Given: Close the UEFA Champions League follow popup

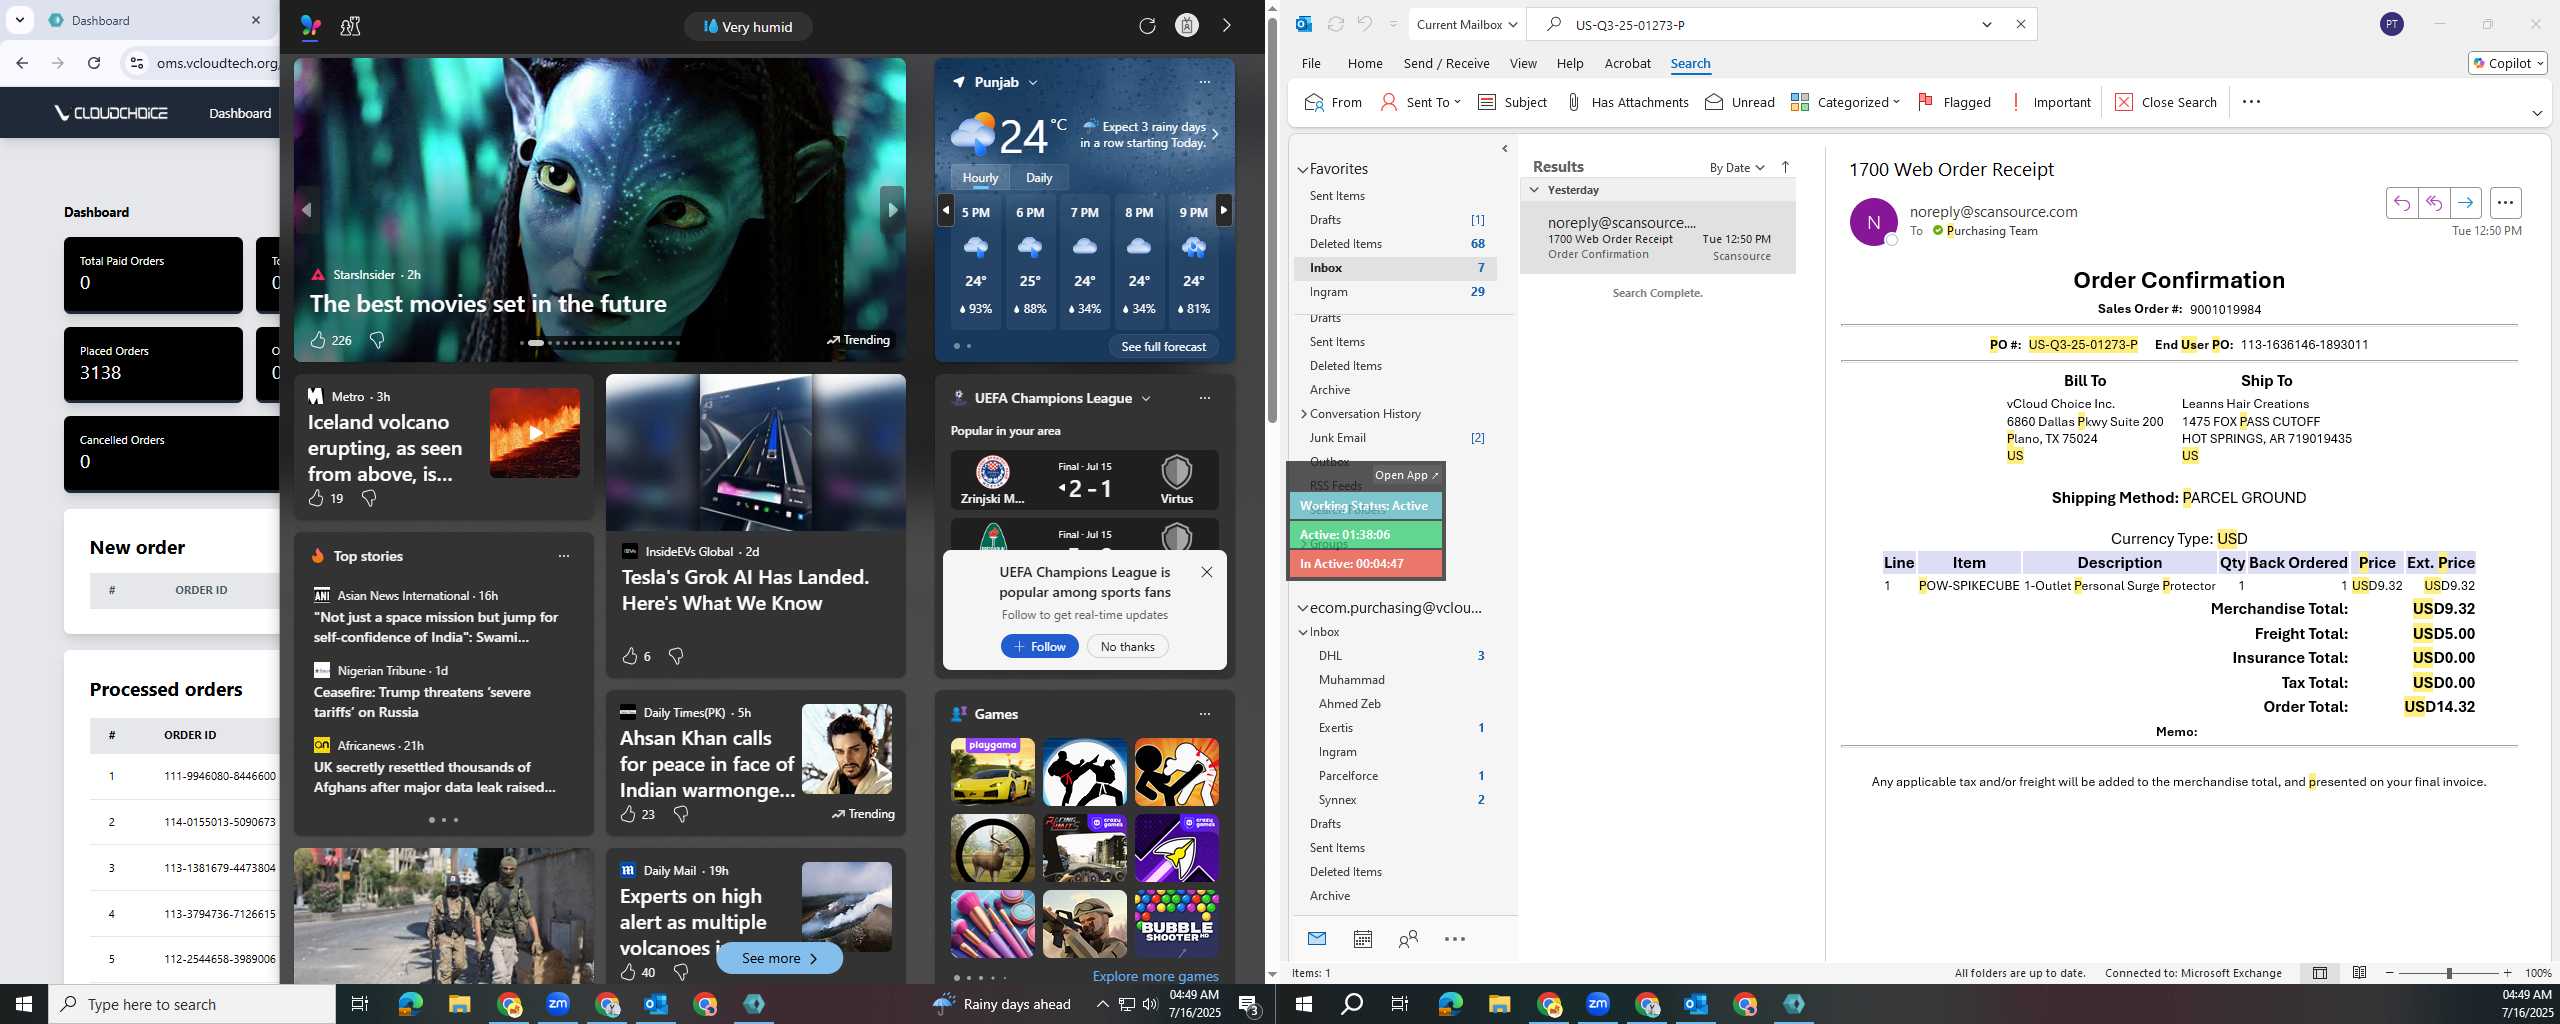Looking at the screenshot, I should (x=1207, y=572).
